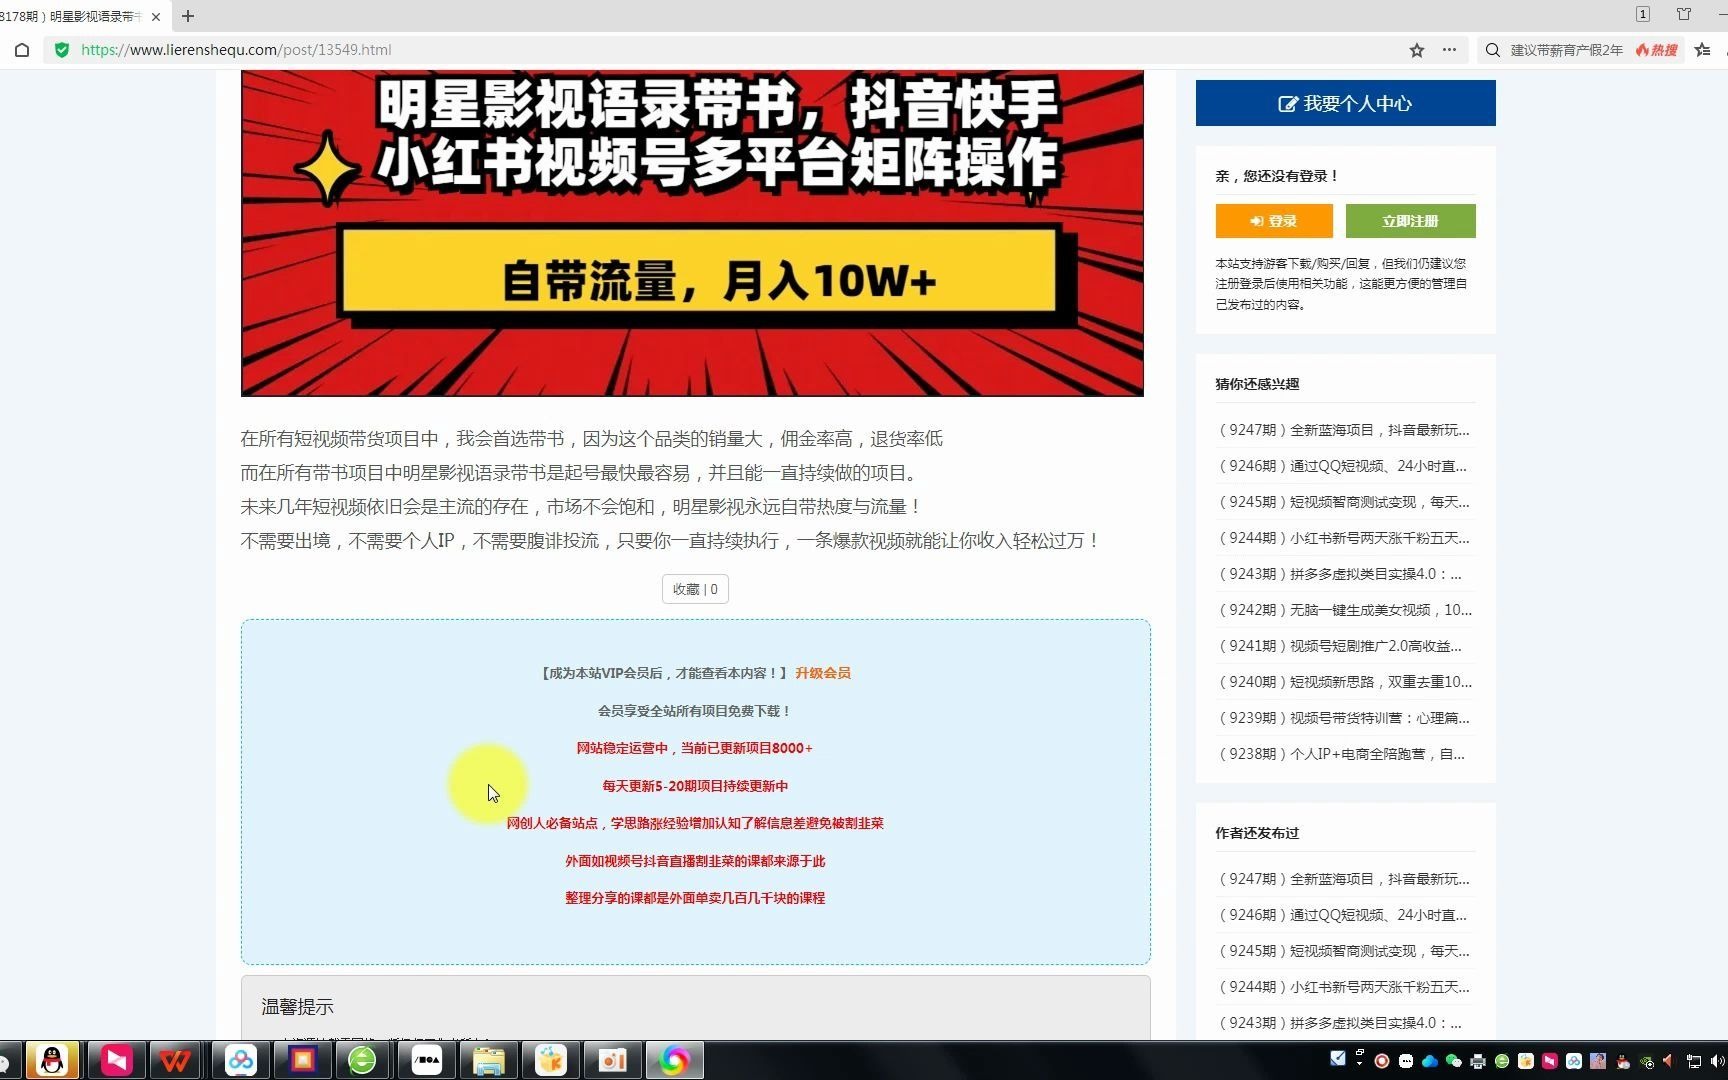Open the black-and-white shapes app in taskbar
The width and height of the screenshot is (1728, 1080).
pyautogui.click(x=427, y=1060)
